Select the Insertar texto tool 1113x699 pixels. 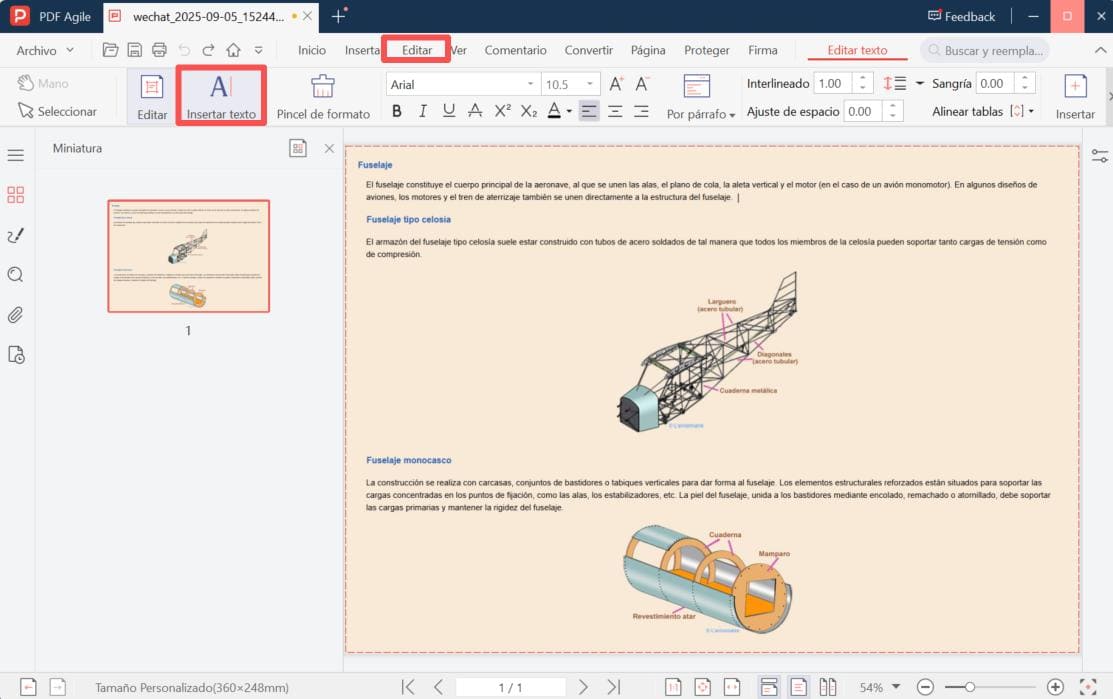click(x=220, y=95)
